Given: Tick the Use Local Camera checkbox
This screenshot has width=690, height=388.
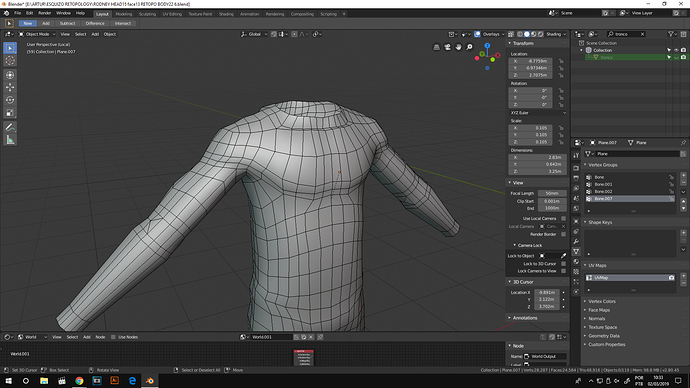Looking at the screenshot, I should [x=563, y=218].
